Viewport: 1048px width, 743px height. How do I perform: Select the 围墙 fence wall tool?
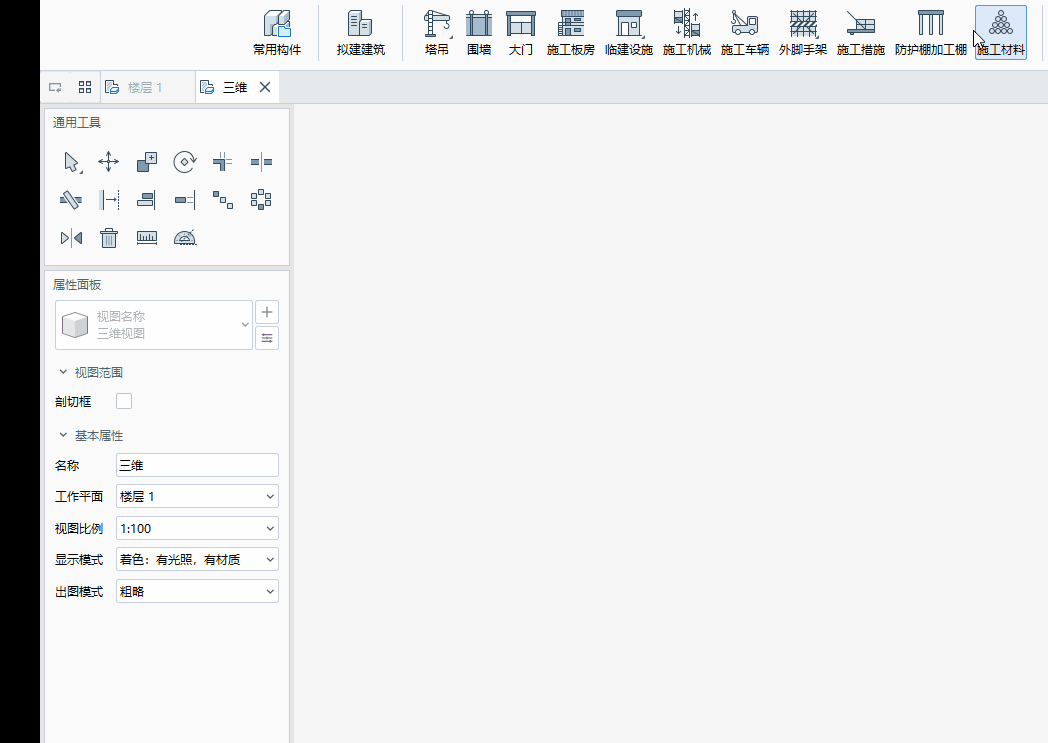tap(479, 32)
